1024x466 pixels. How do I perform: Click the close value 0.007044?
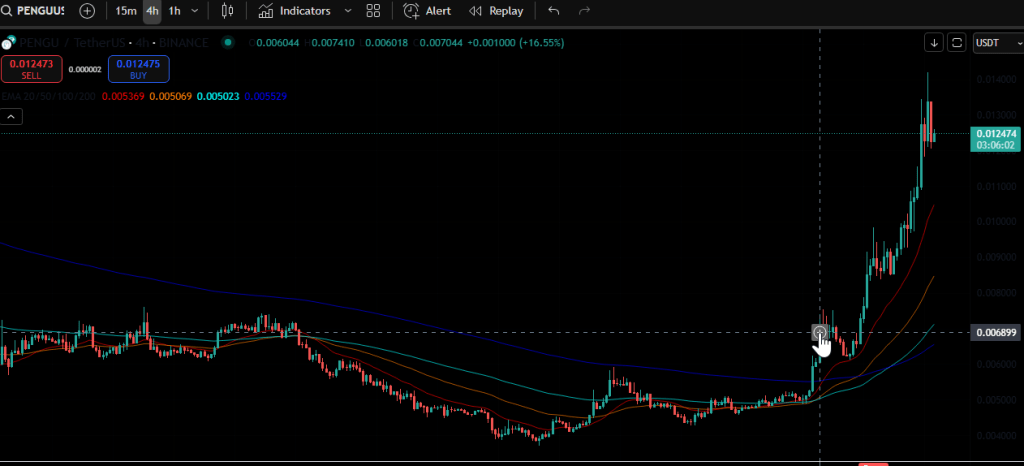tap(441, 43)
